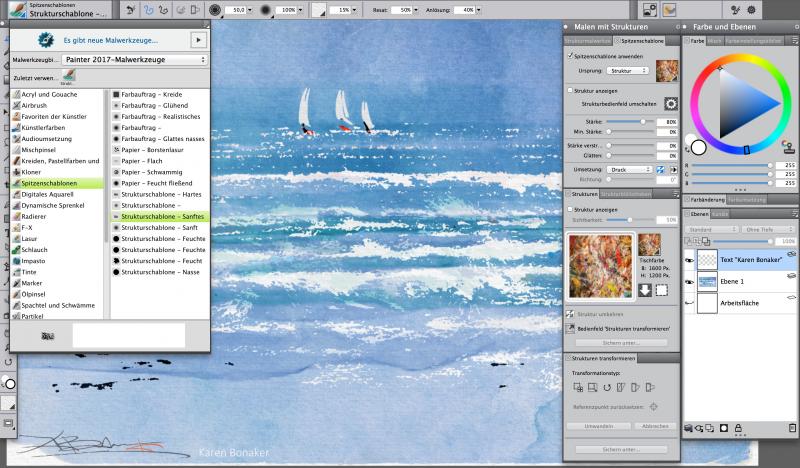Click the Struktur umkehren icon
The width and height of the screenshot is (800, 468).
(569, 313)
